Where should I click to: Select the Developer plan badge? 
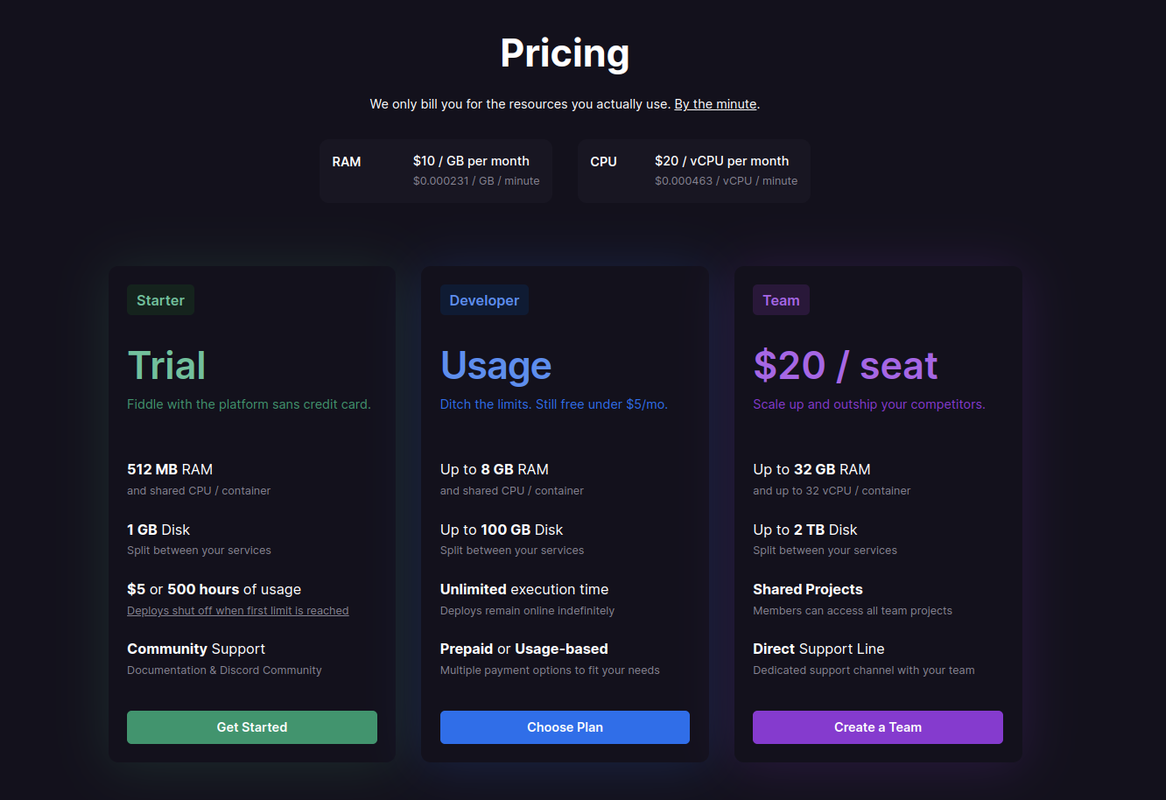[x=484, y=300]
